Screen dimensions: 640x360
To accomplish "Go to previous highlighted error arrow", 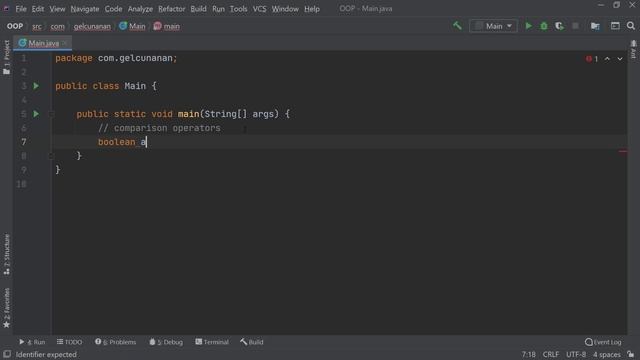I will click(607, 59).
